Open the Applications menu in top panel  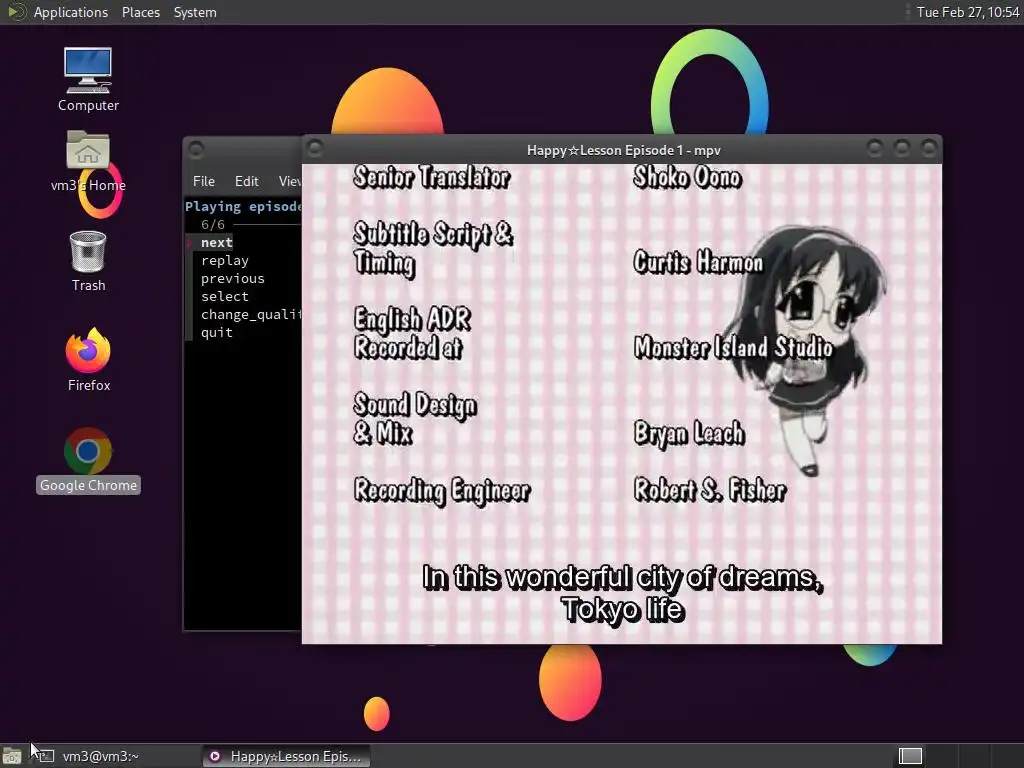(71, 12)
